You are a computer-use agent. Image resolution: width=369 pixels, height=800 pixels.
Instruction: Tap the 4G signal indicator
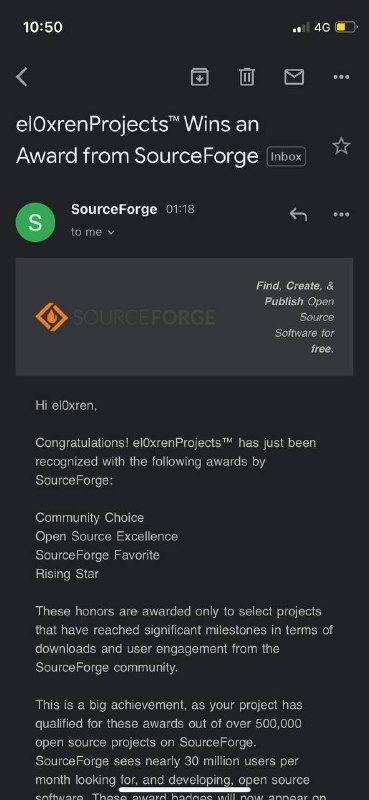[x=322, y=27]
